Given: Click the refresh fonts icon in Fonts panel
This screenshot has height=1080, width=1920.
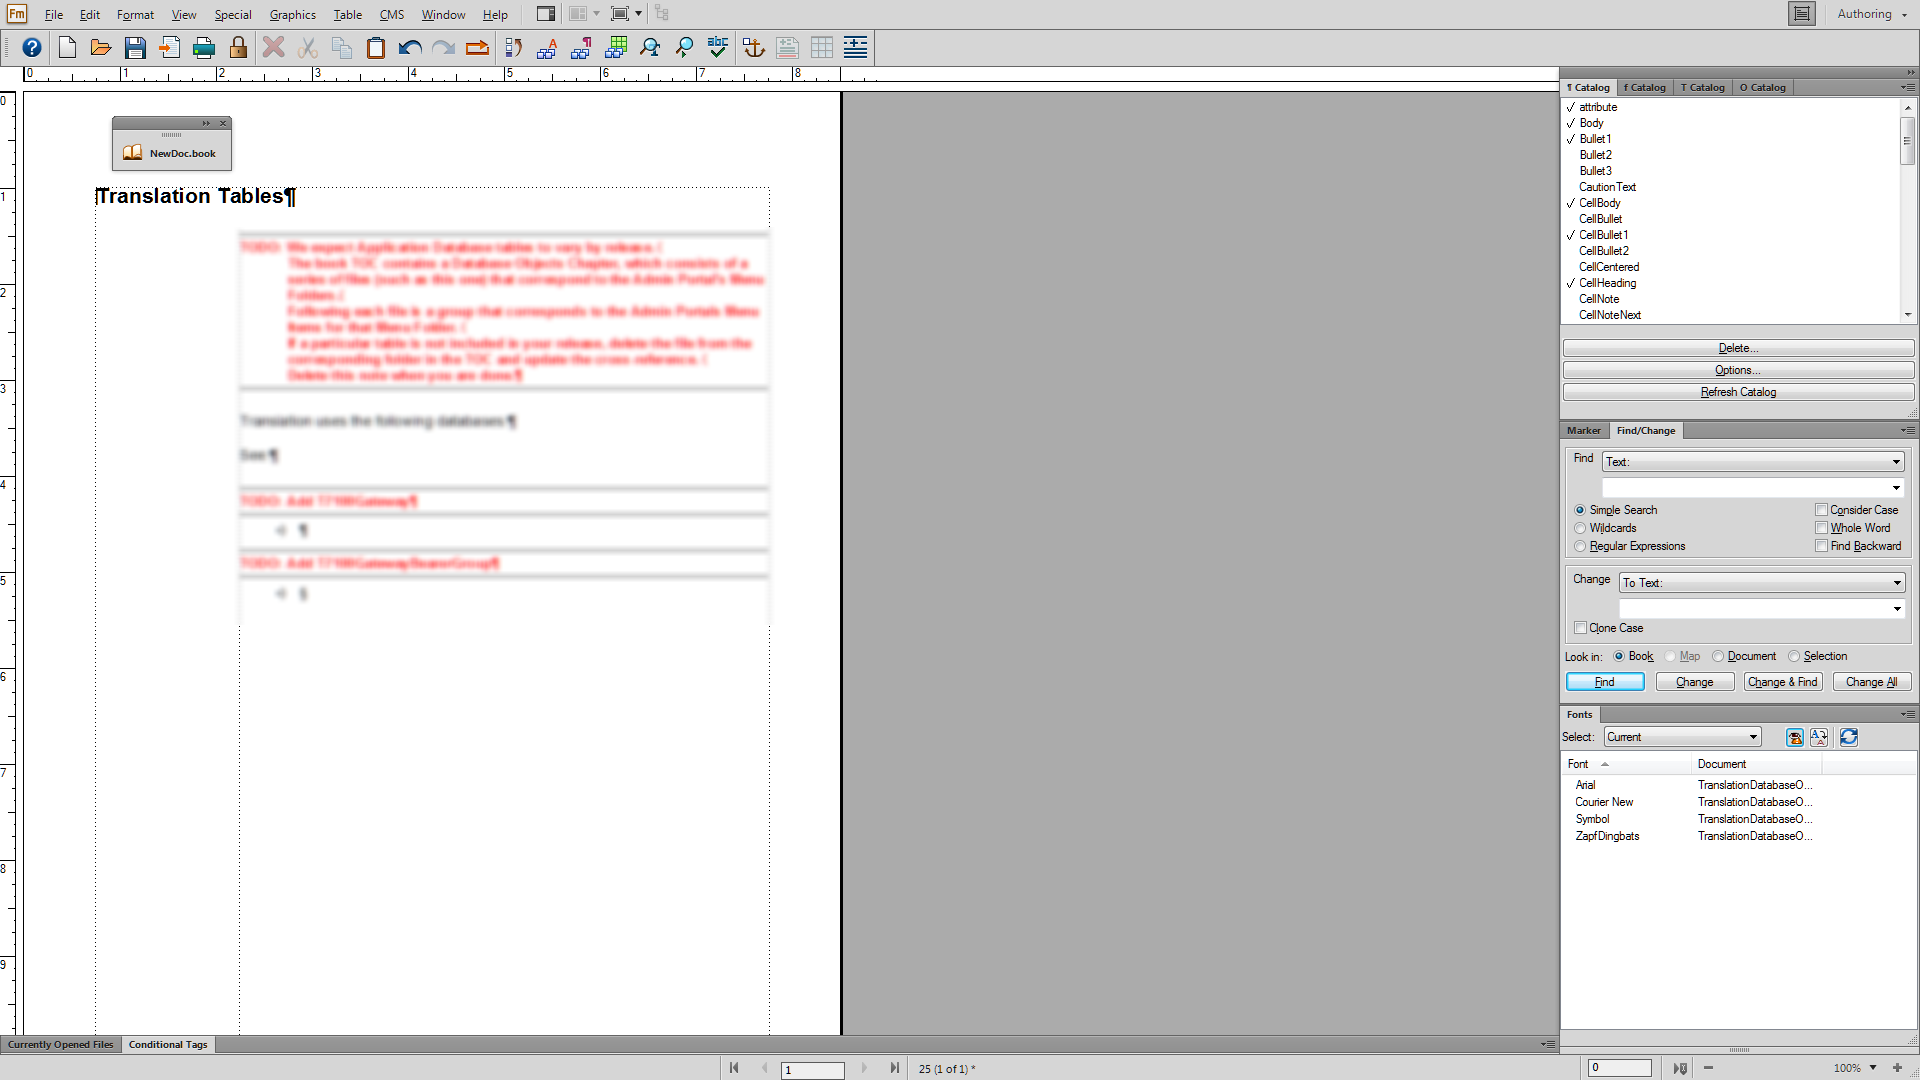Looking at the screenshot, I should pos(1848,737).
